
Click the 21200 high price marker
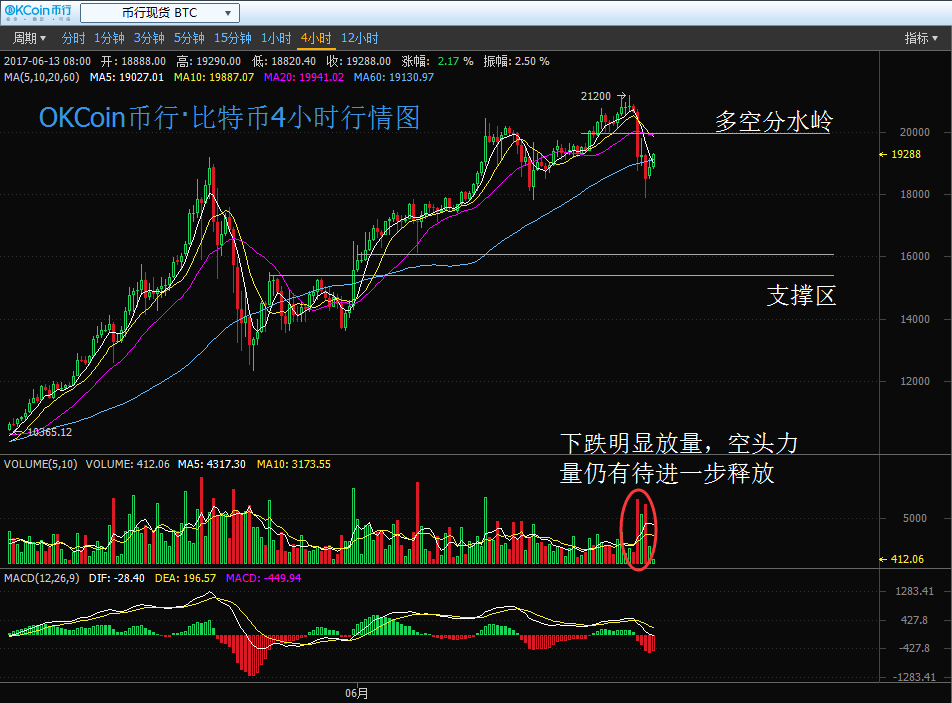pos(596,96)
